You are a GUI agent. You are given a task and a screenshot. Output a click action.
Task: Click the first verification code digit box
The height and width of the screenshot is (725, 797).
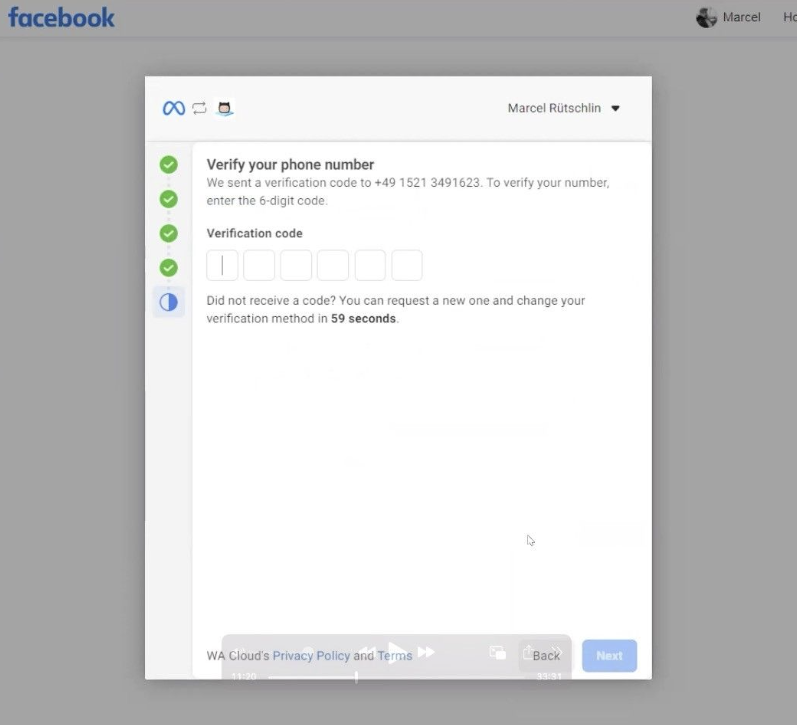[222, 265]
